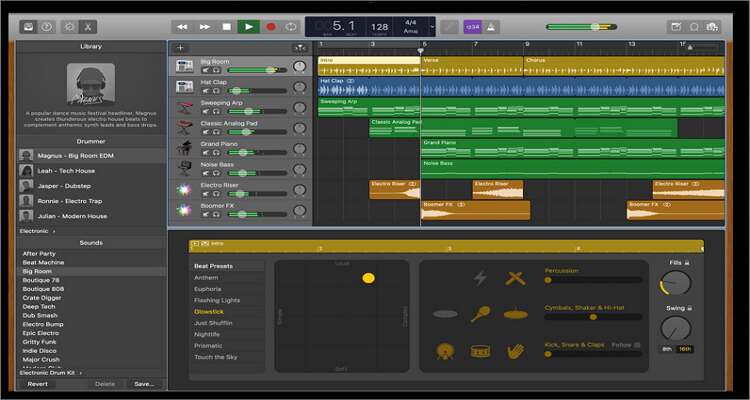This screenshot has width=750, height=400.
Task: Expand the Electronic Drum Kit path
Action: pyautogui.click(x=50, y=372)
